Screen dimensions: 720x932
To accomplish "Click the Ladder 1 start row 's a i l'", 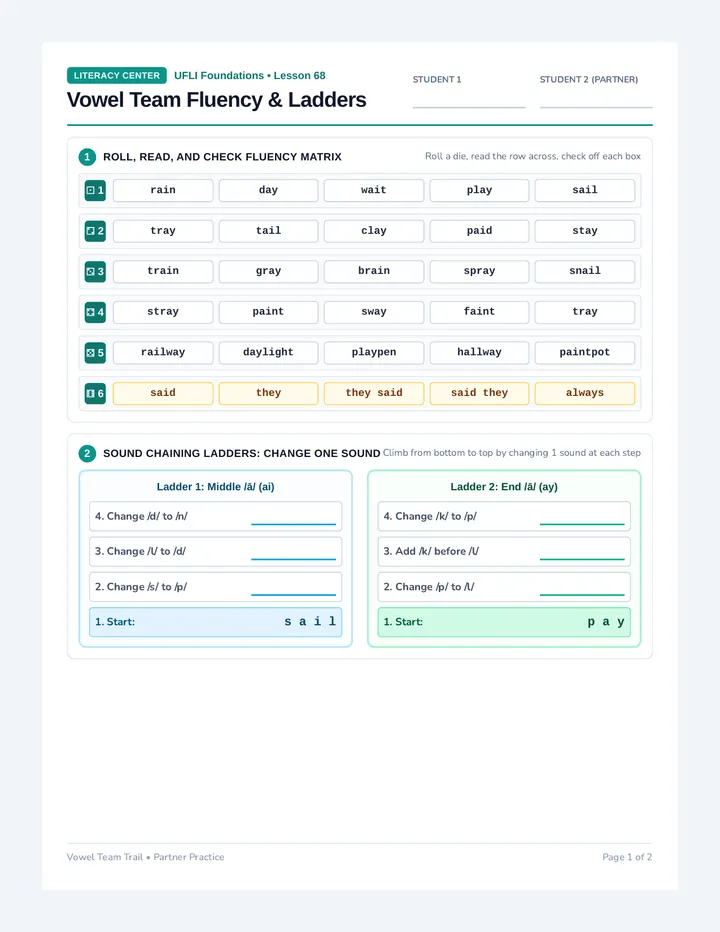I will 215,622.
